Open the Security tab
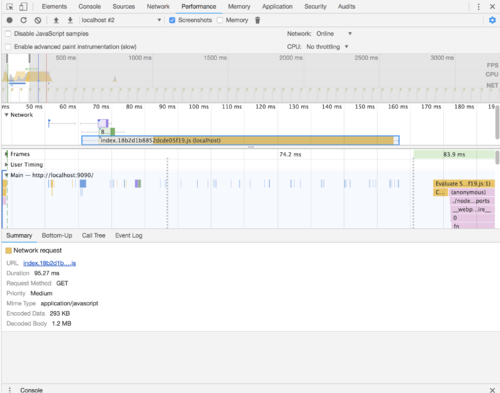Screen dimensions: 500x393 315,7
